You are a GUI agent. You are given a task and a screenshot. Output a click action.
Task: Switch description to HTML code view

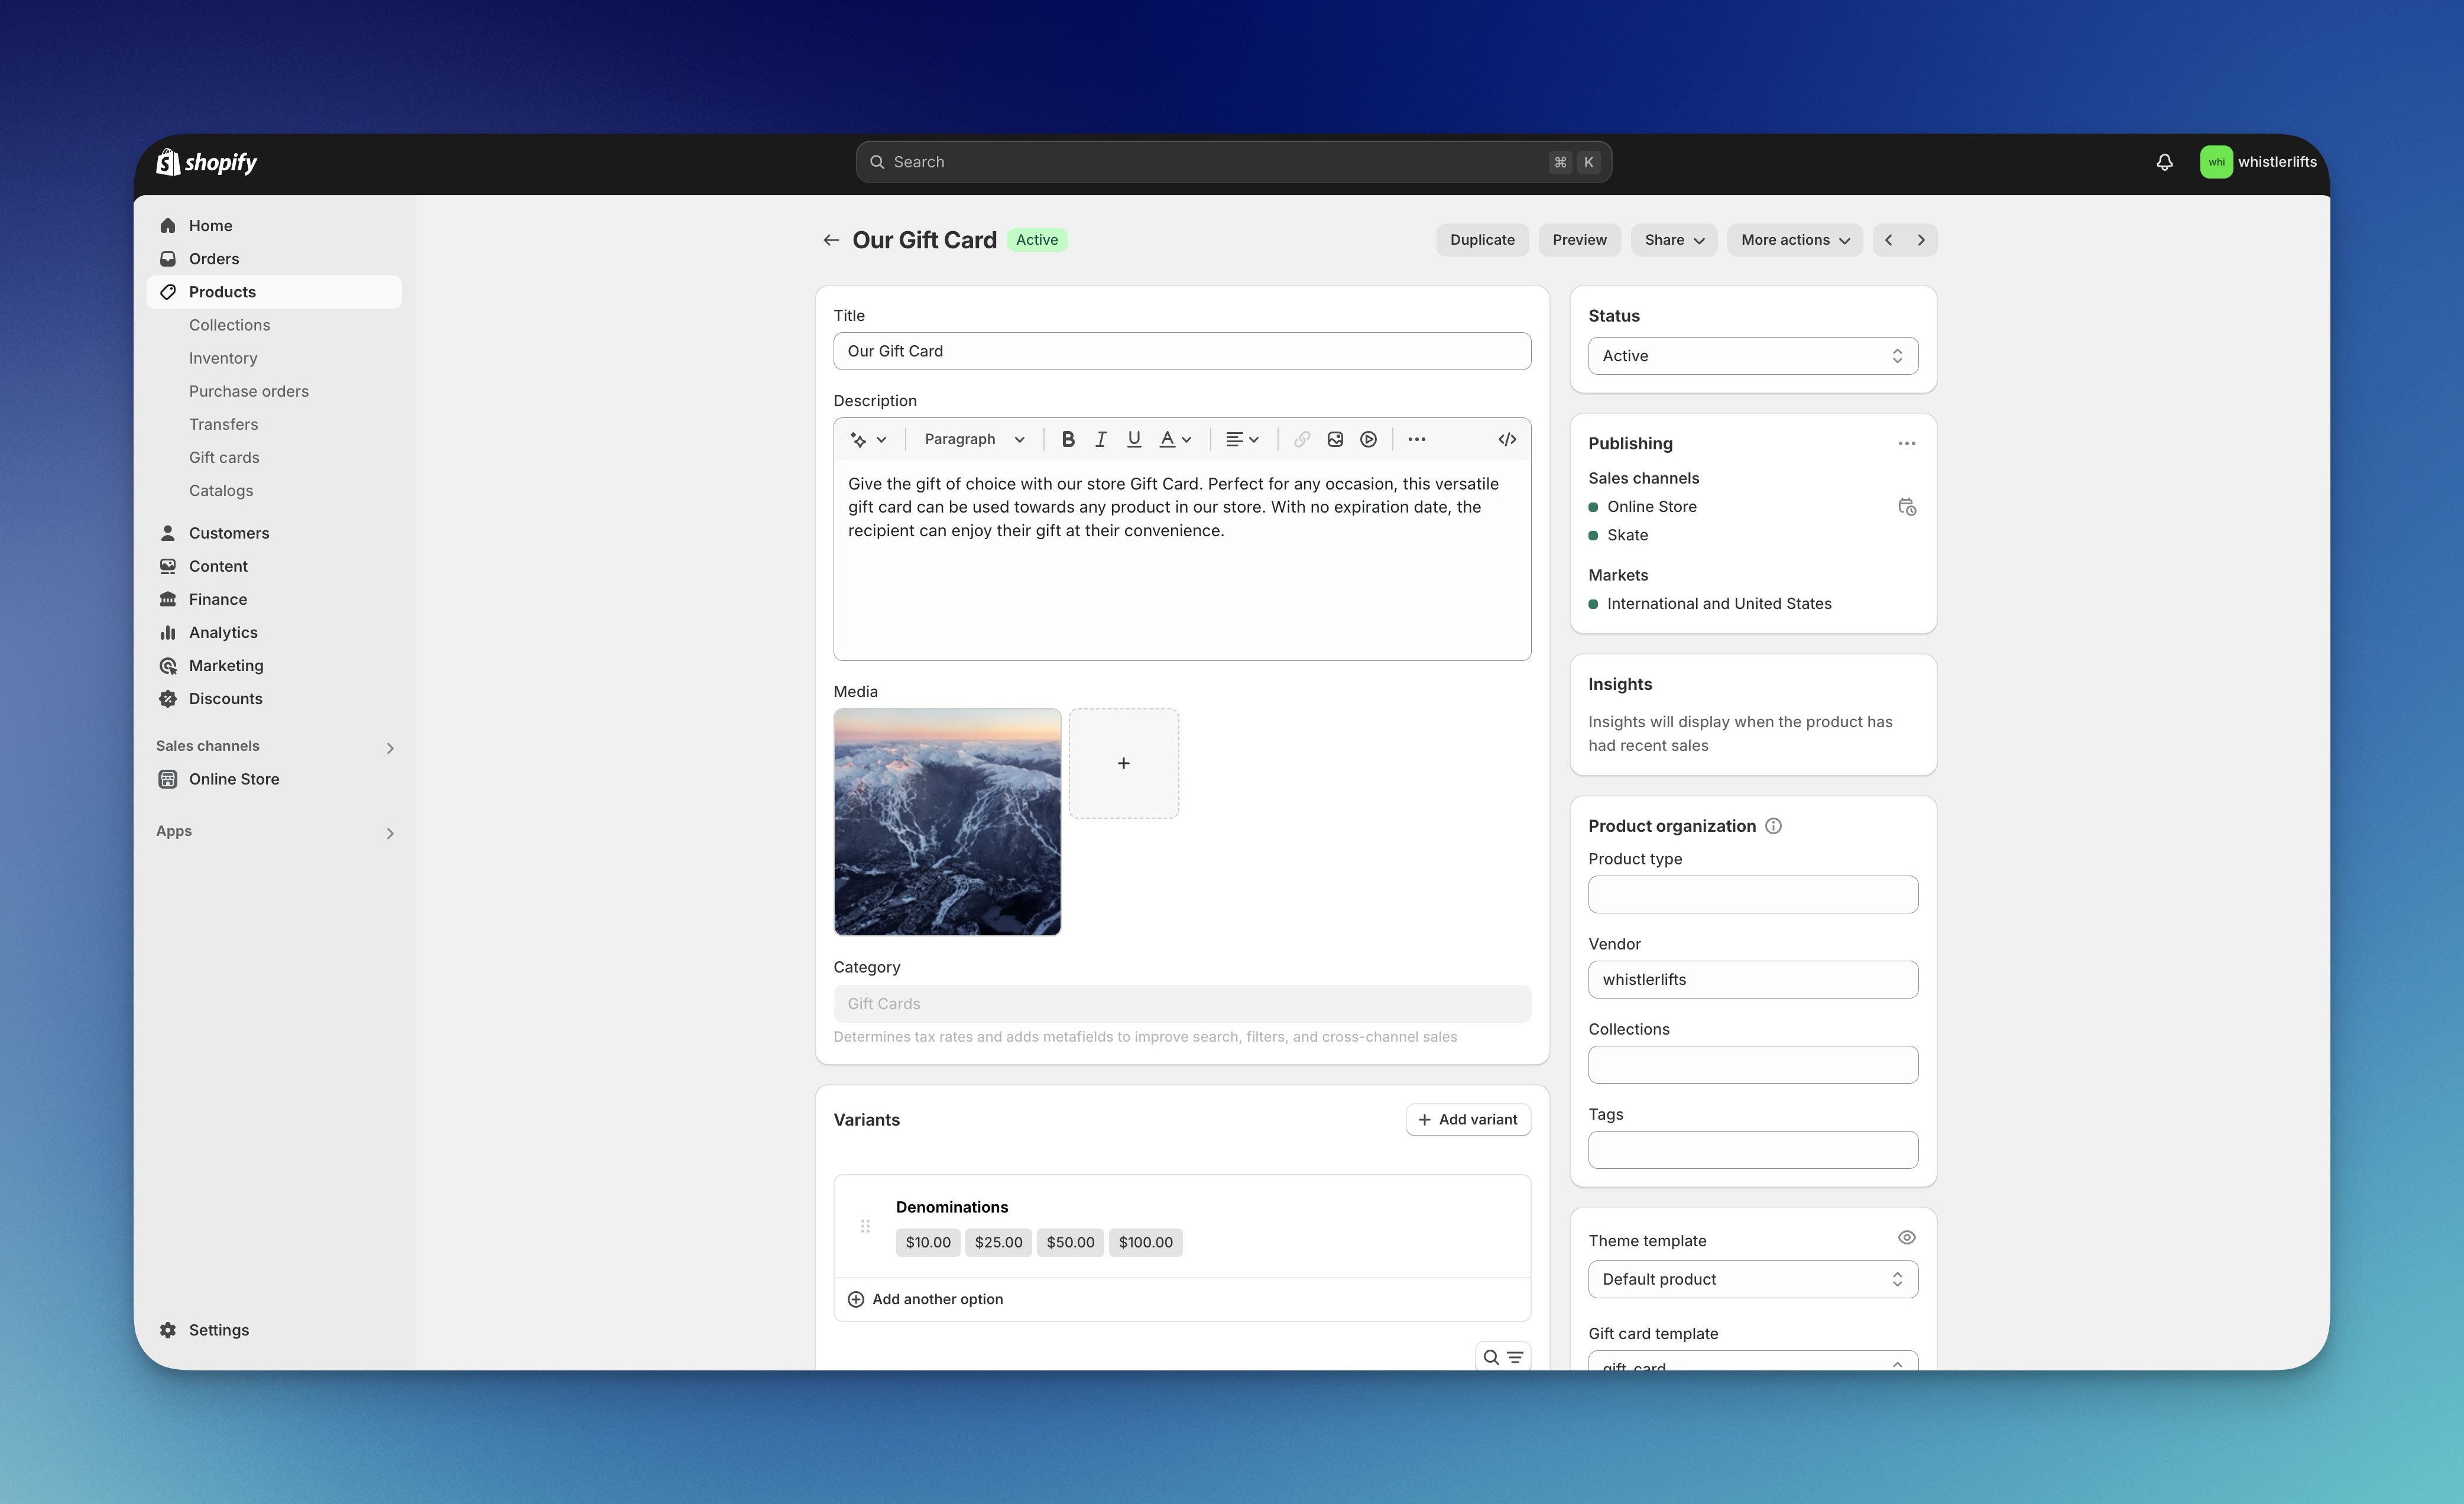pyautogui.click(x=1507, y=439)
